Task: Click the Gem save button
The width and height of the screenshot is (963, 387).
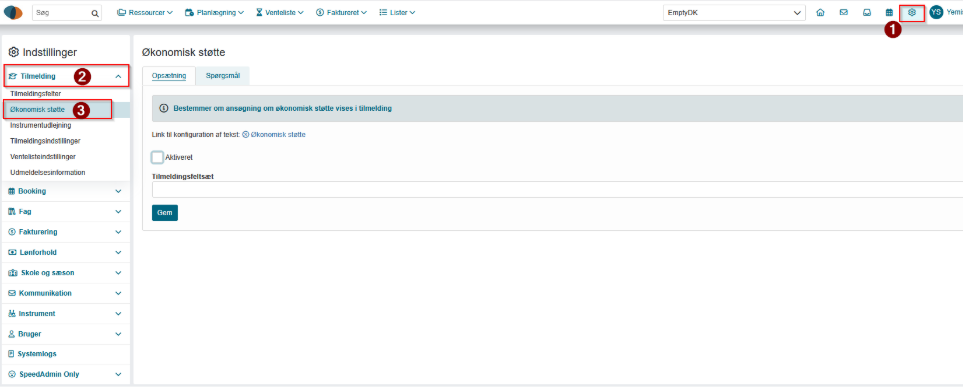Action: [x=165, y=213]
